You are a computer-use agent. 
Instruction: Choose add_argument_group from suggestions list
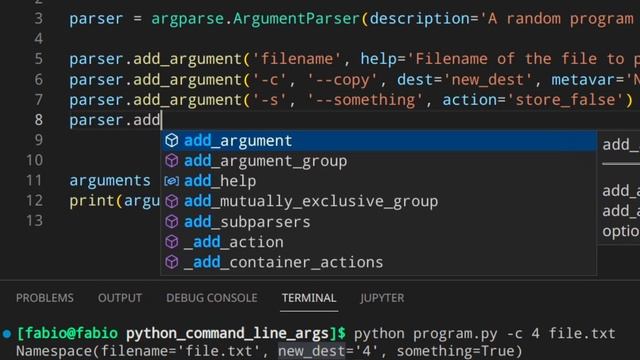(379, 161)
